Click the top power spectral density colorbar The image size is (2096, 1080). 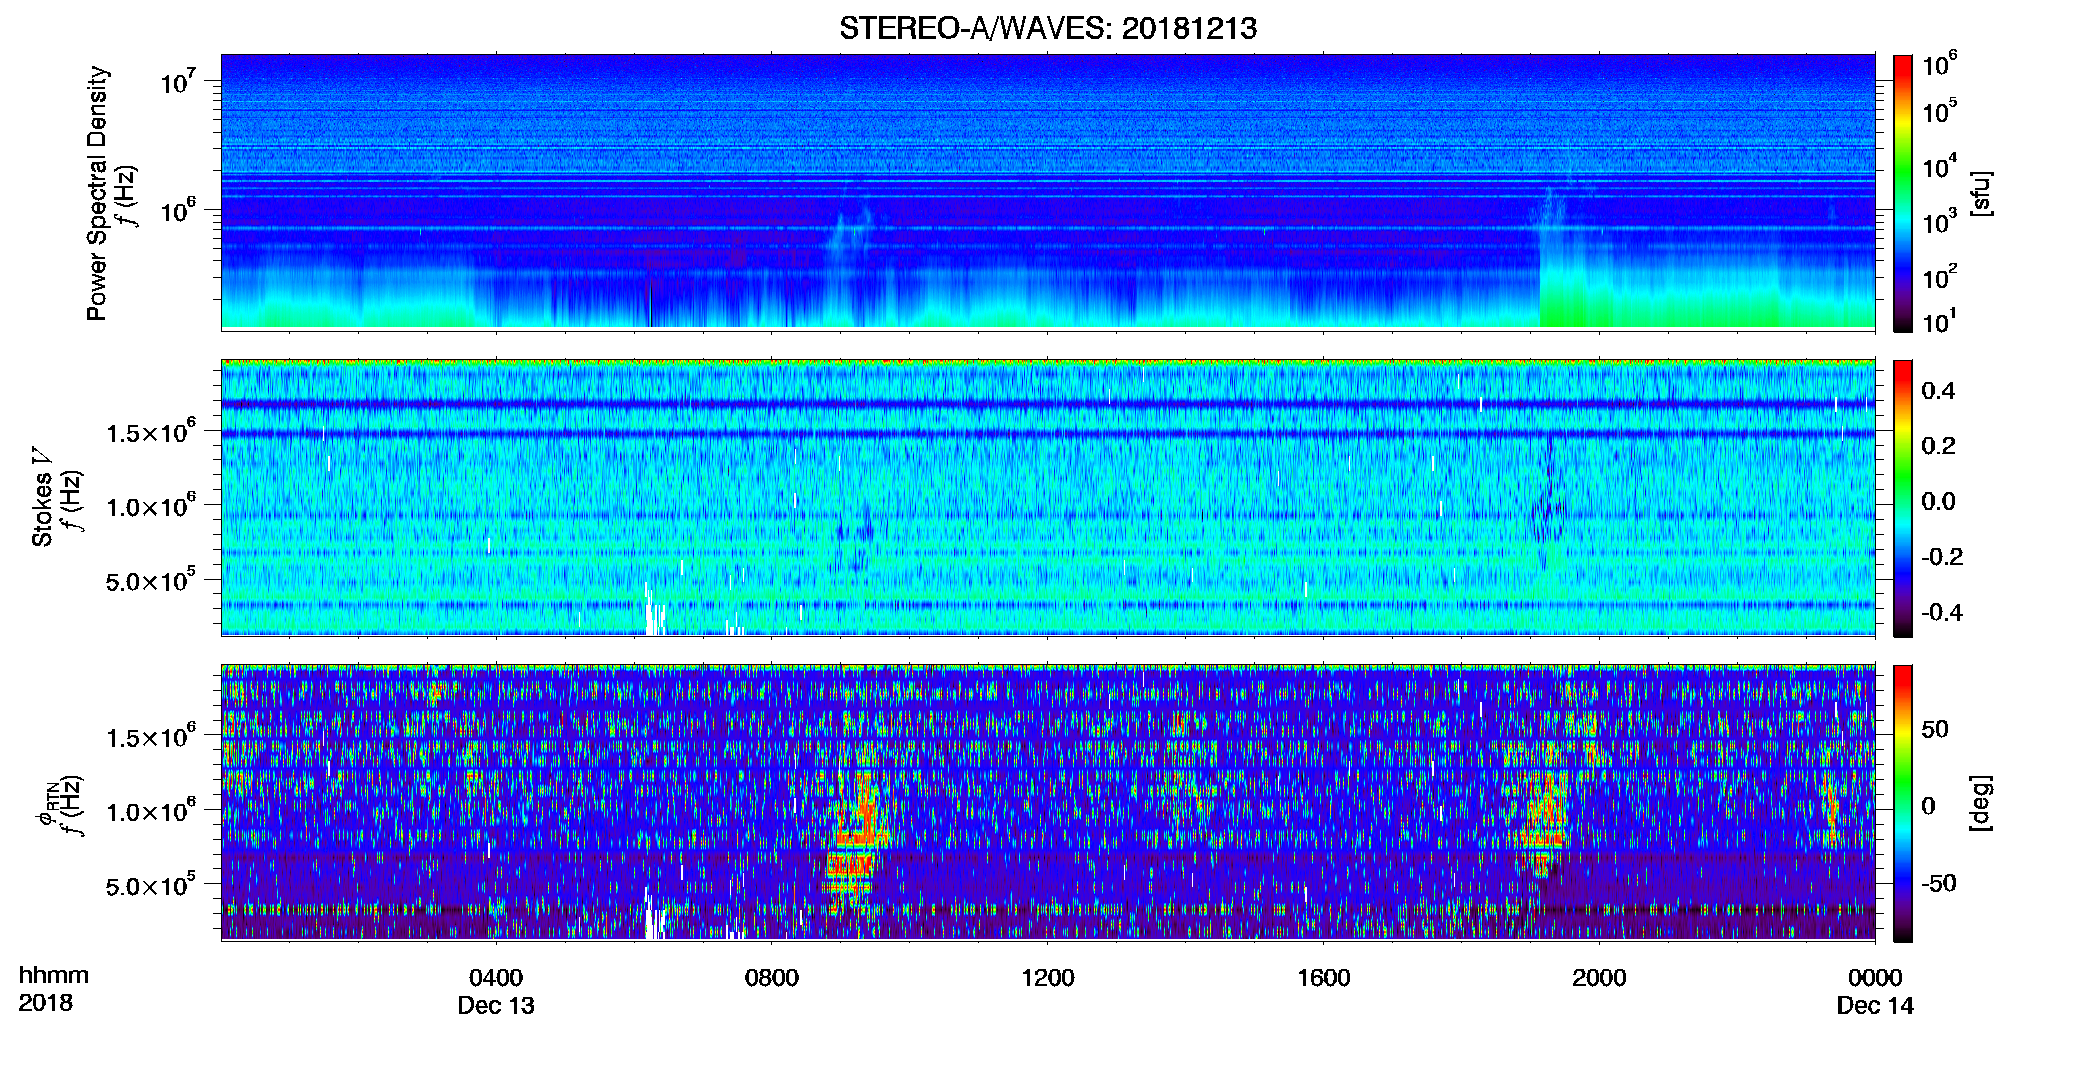pos(1903,193)
